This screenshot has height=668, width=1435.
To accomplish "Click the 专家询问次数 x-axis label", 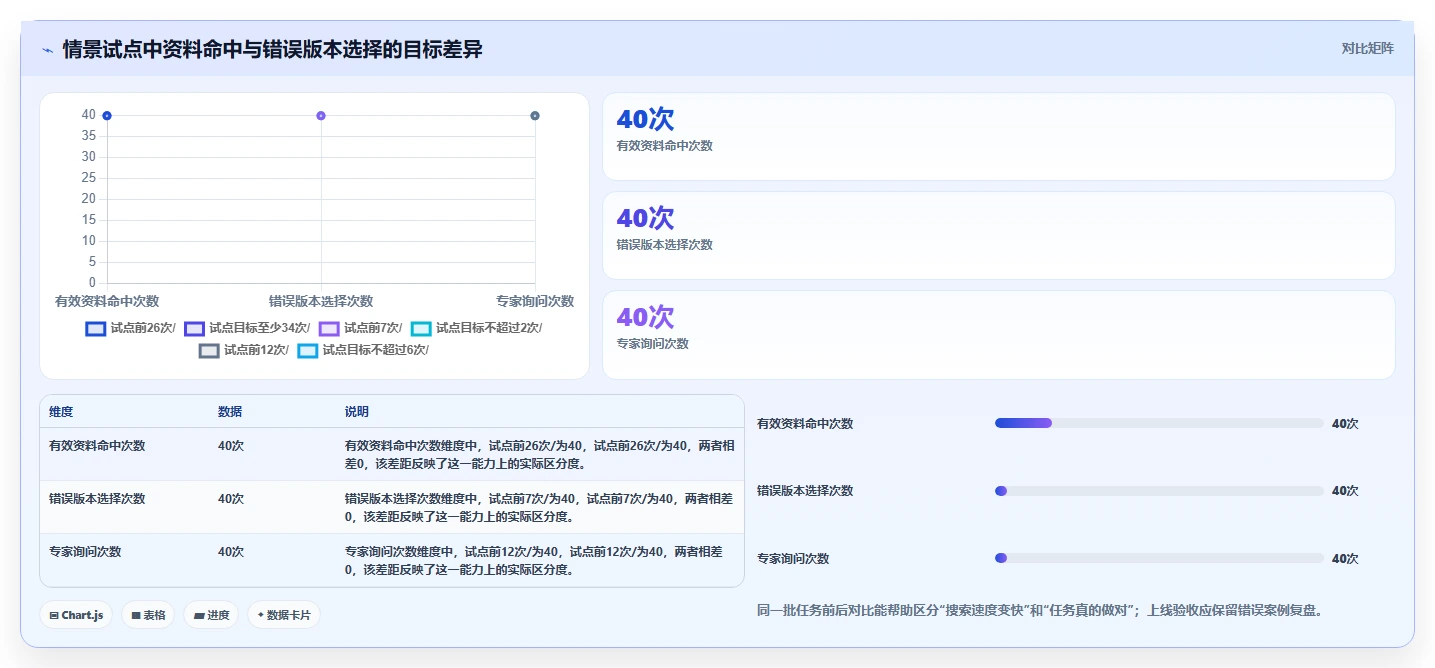I will click(x=535, y=301).
